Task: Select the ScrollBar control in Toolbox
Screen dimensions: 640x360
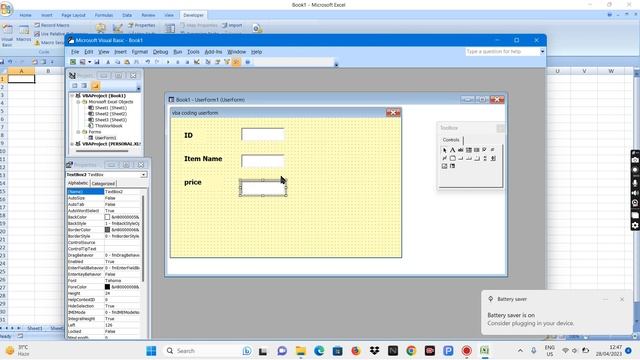Action: 484,158
